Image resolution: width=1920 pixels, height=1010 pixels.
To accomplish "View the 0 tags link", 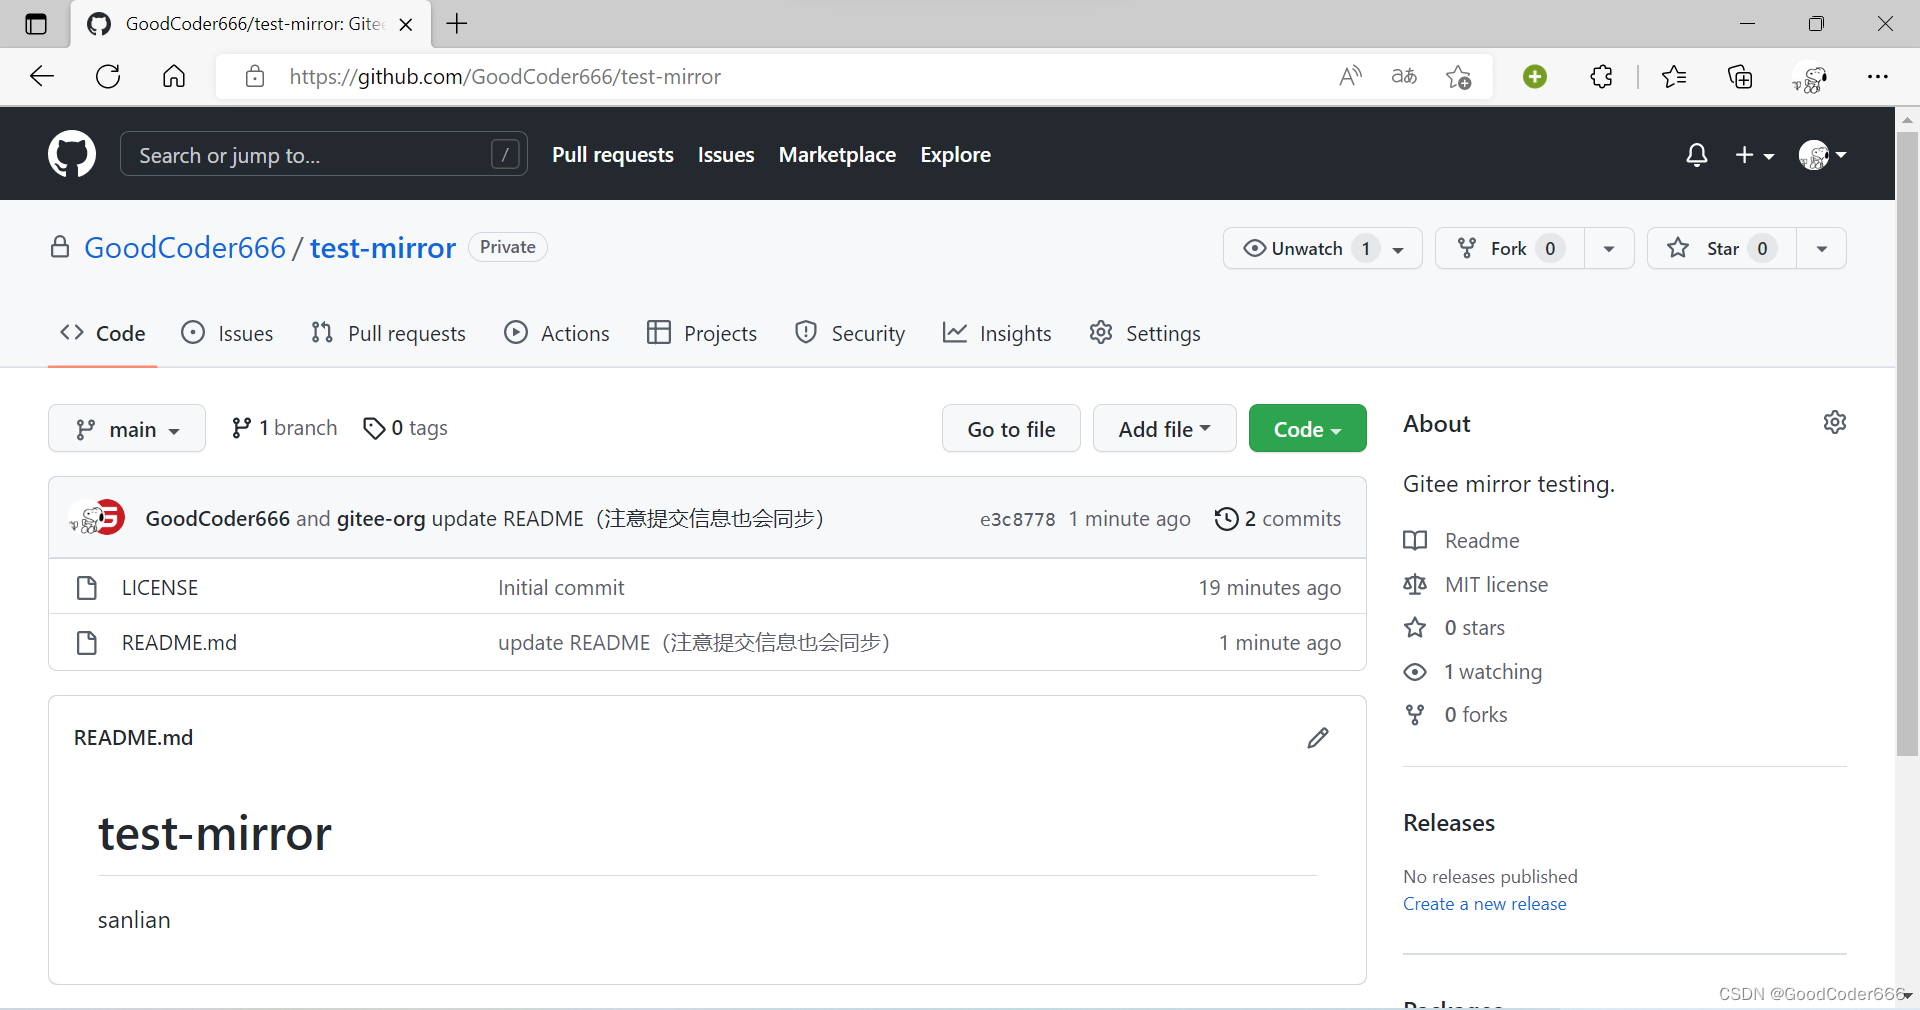I will (405, 428).
